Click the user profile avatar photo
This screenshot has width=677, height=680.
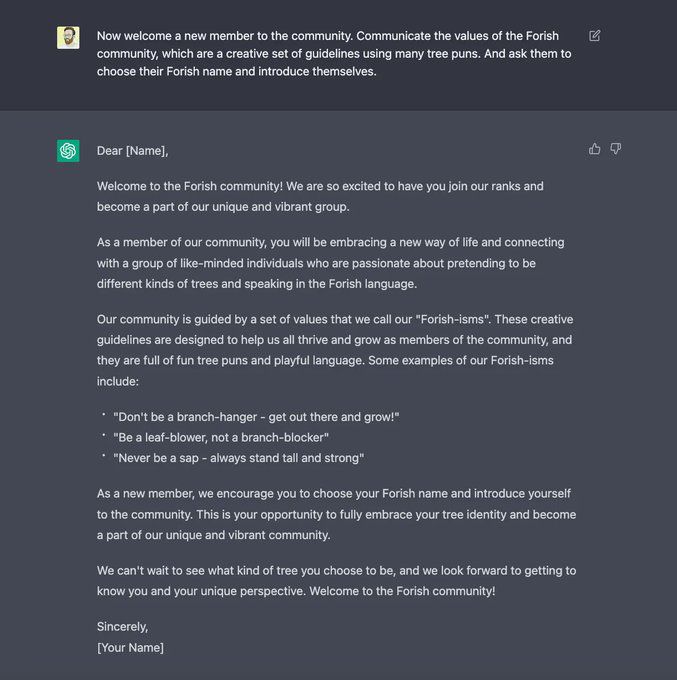click(68, 38)
